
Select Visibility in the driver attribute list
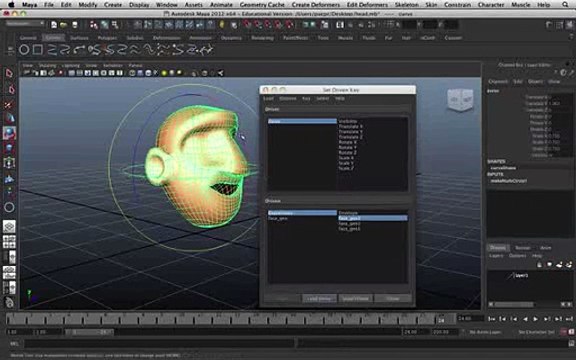(348, 121)
